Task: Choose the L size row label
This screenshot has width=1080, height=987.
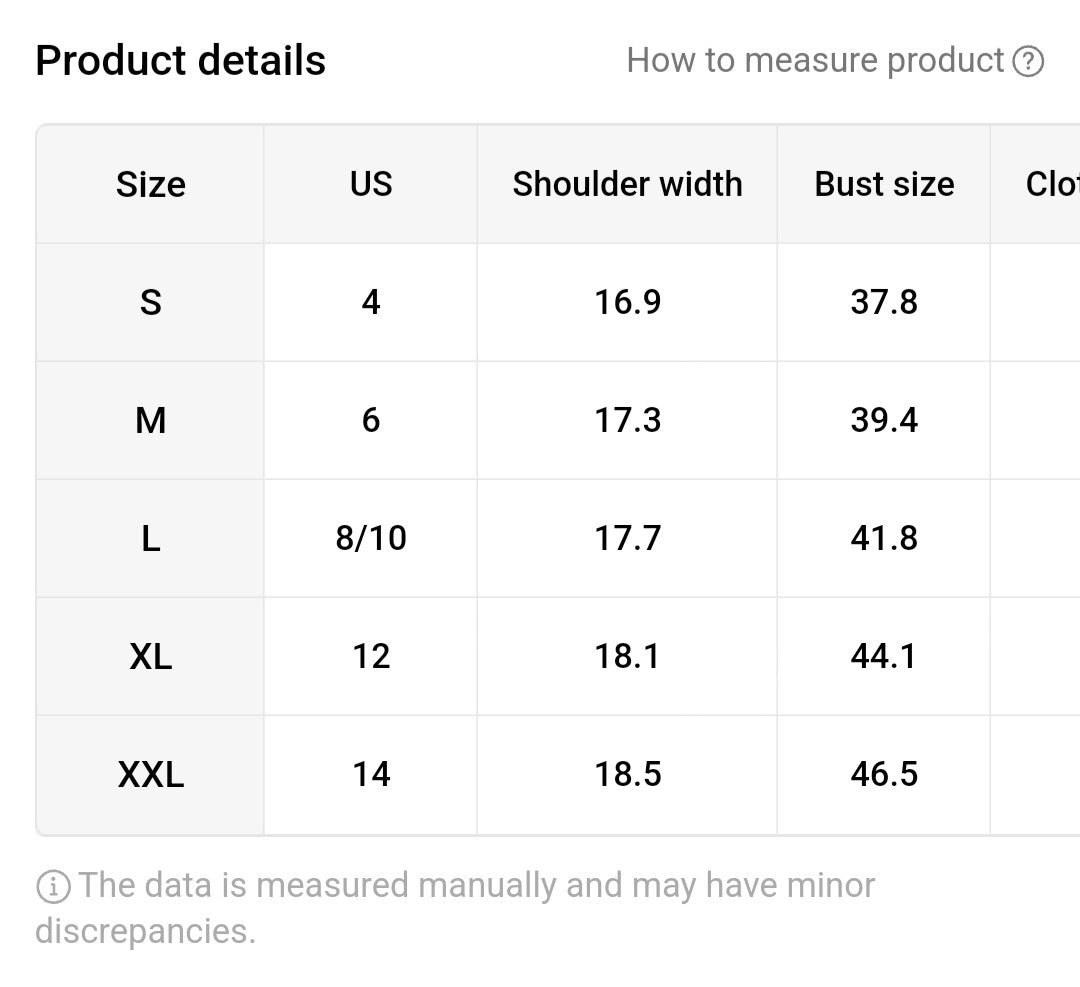Action: pos(150,538)
